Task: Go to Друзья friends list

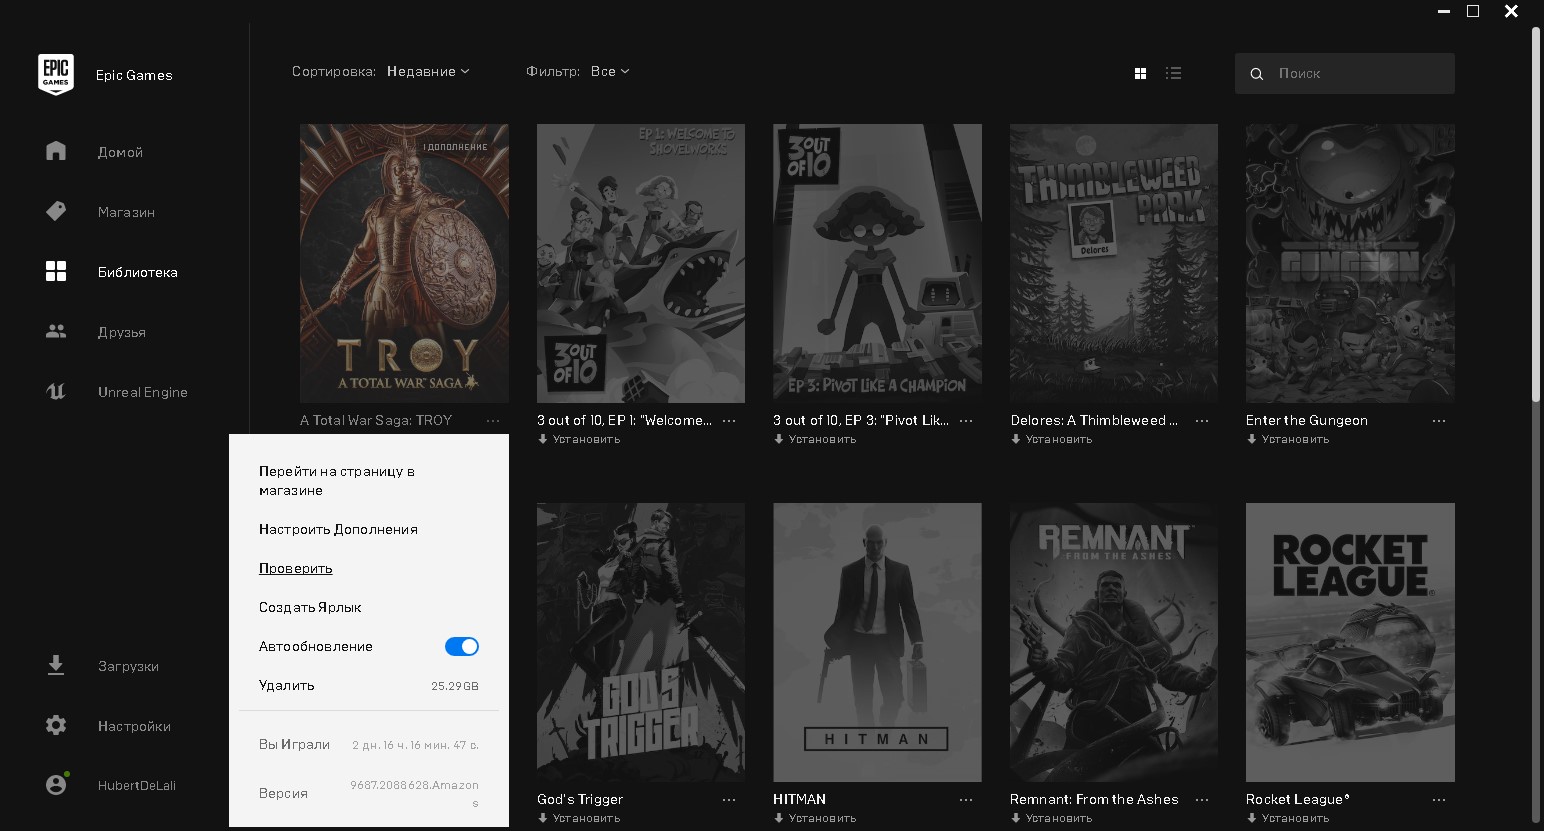Action: 122,332
